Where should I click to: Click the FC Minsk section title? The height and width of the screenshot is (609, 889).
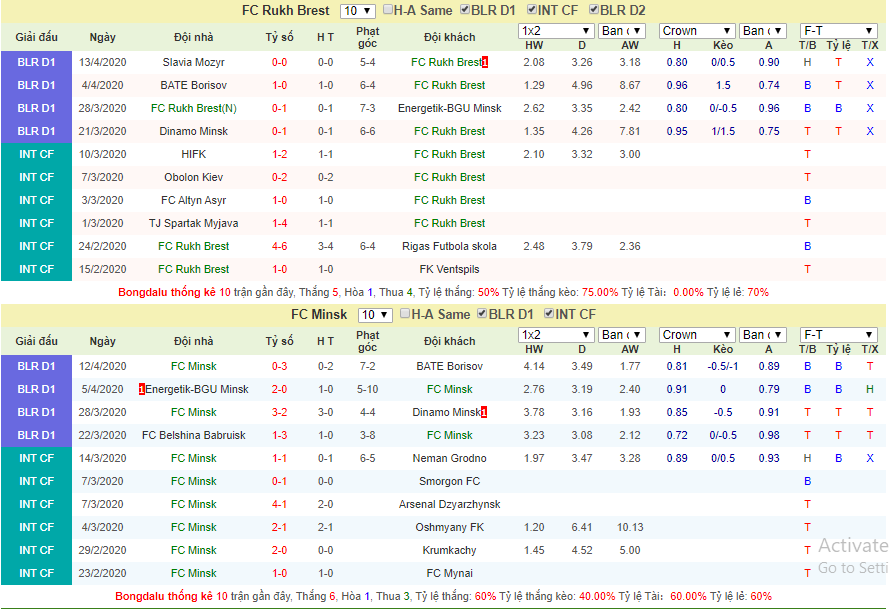[319, 315]
